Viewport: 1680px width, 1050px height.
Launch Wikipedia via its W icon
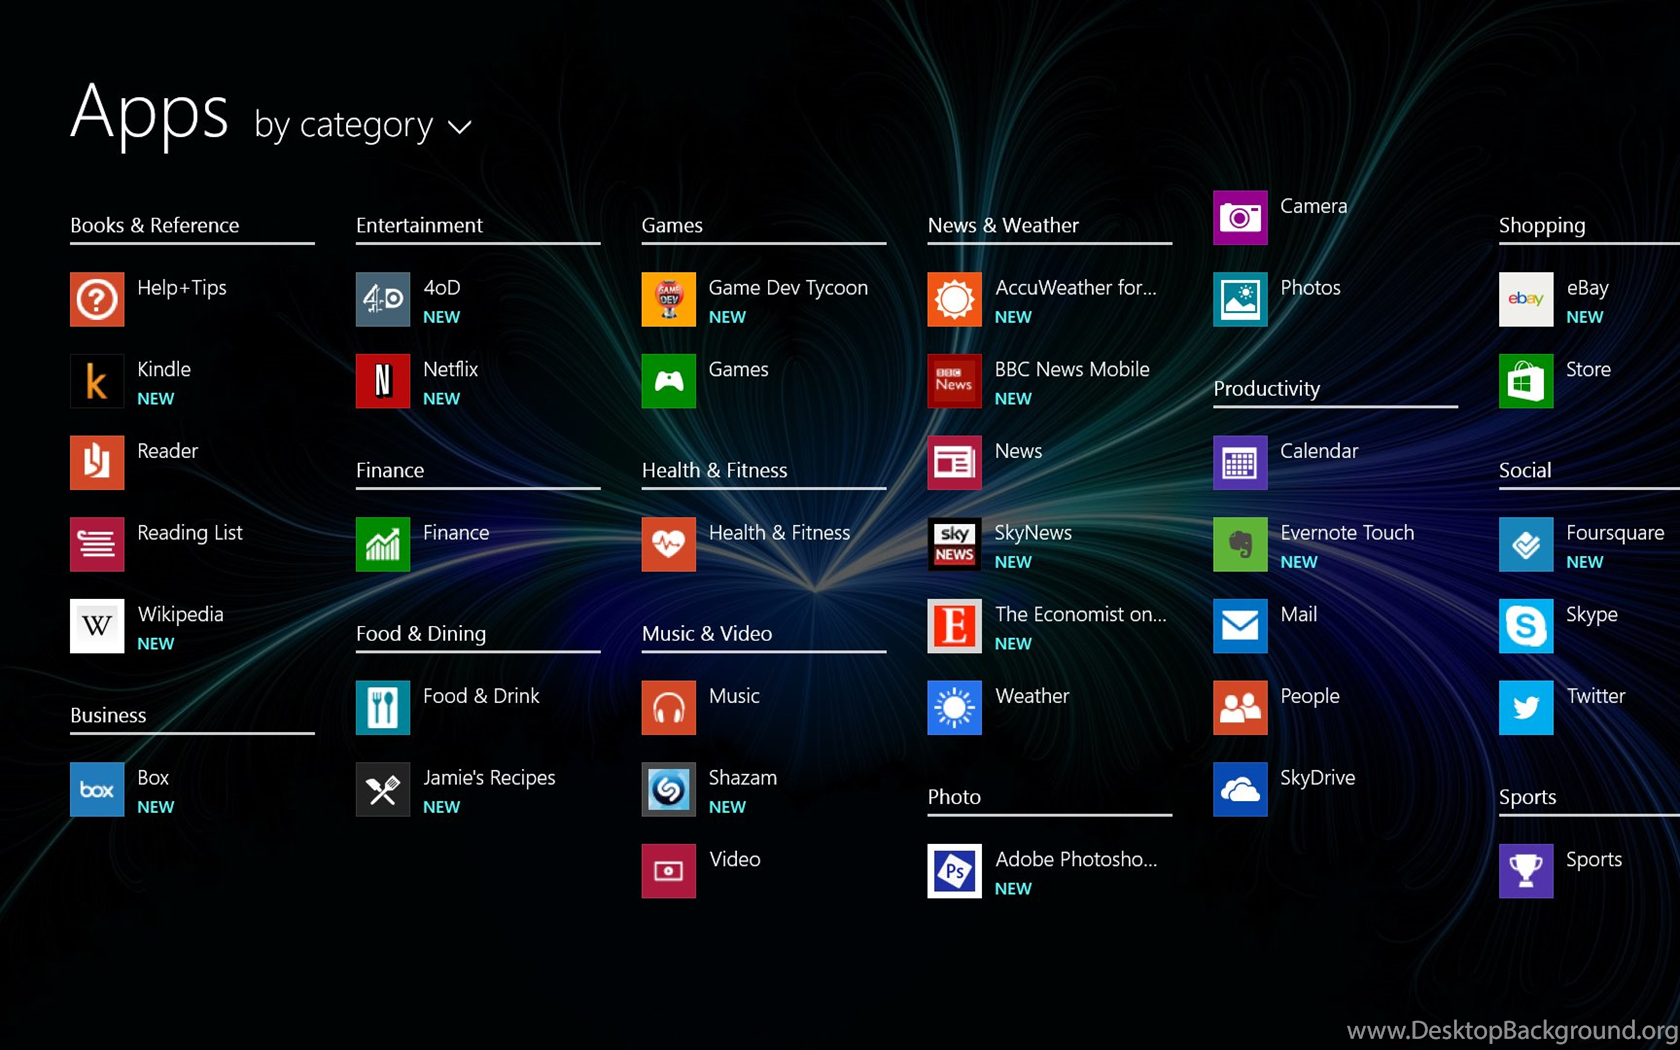(97, 626)
